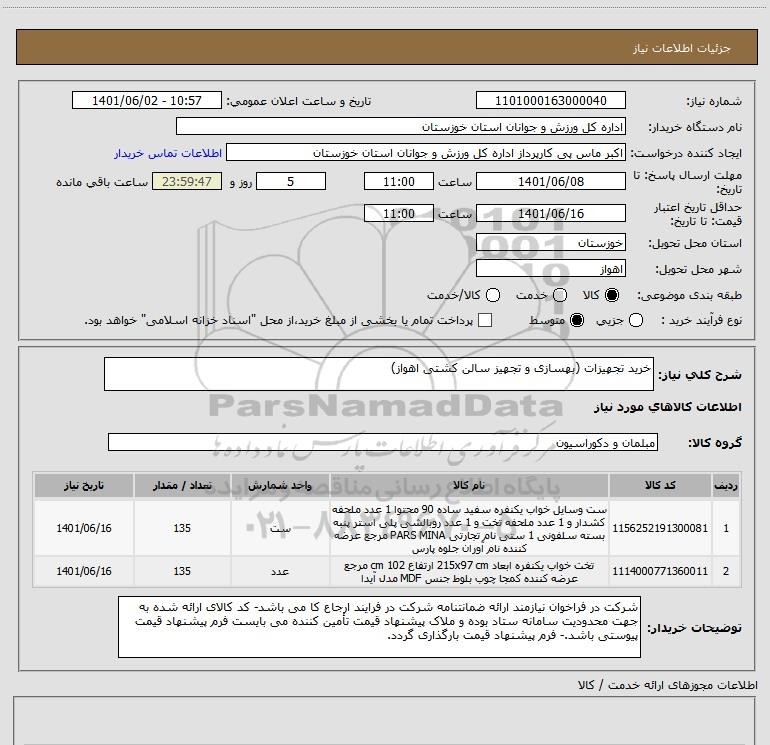Click the buyer notes text area
The width and height of the screenshot is (770, 745).
379,627
